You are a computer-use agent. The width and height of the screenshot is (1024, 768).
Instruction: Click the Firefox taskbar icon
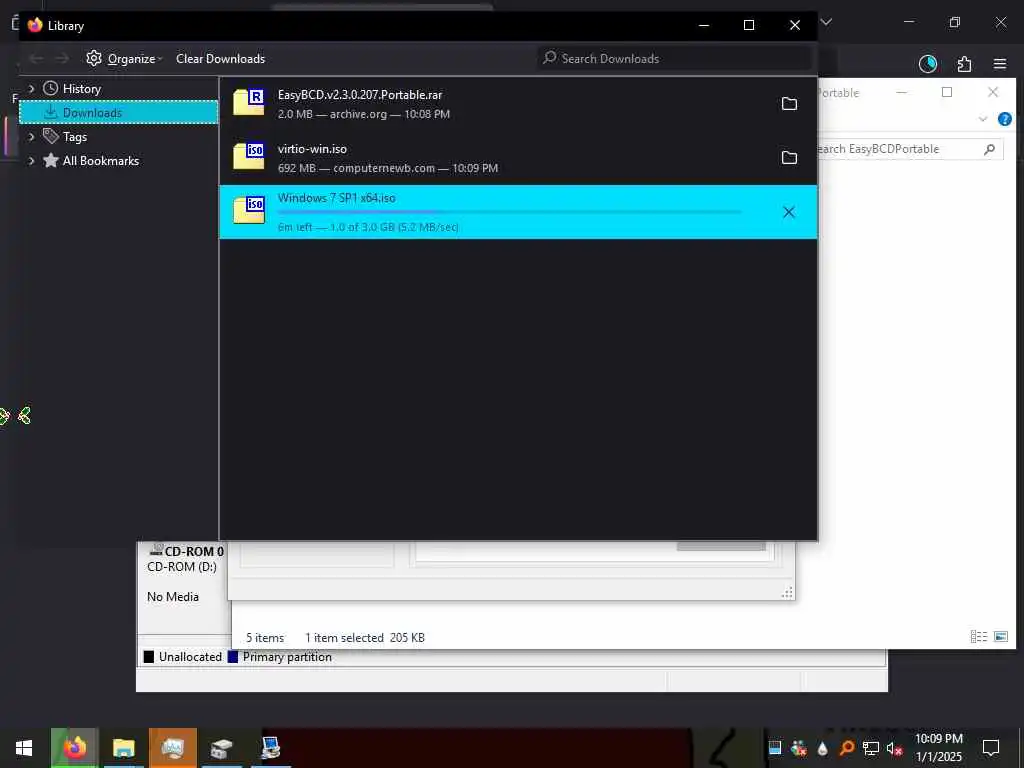click(74, 748)
